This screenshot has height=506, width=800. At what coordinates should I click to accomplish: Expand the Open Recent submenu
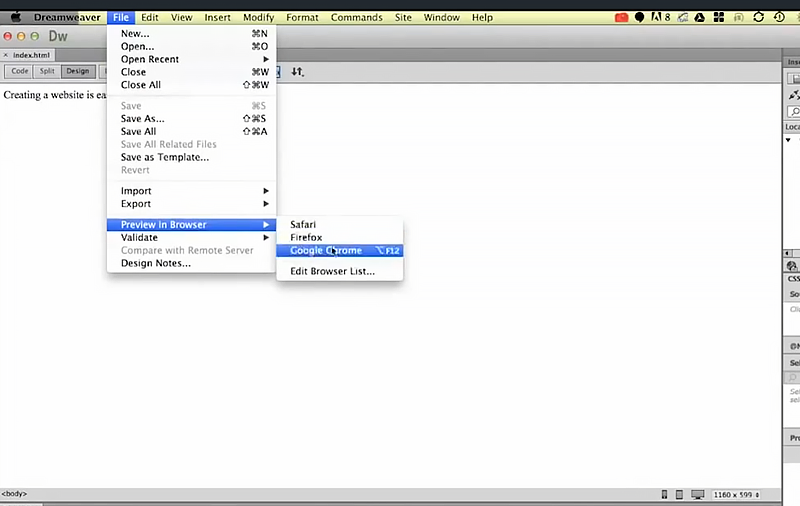(192, 59)
